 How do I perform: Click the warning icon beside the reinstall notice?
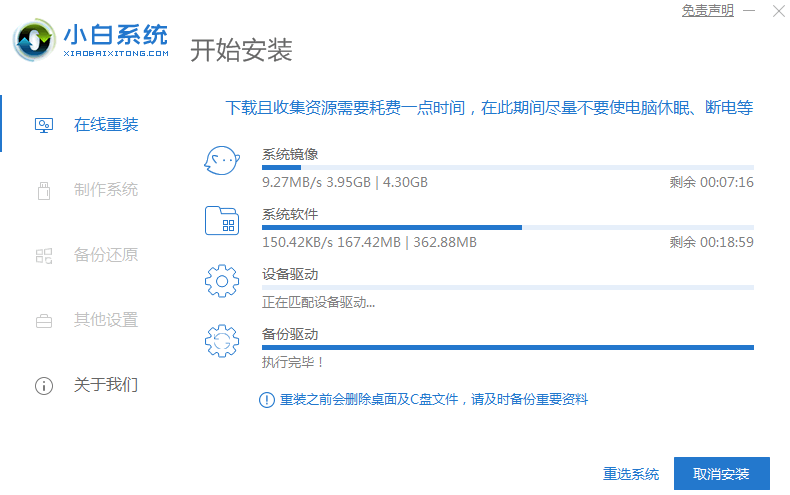[x=266, y=400]
